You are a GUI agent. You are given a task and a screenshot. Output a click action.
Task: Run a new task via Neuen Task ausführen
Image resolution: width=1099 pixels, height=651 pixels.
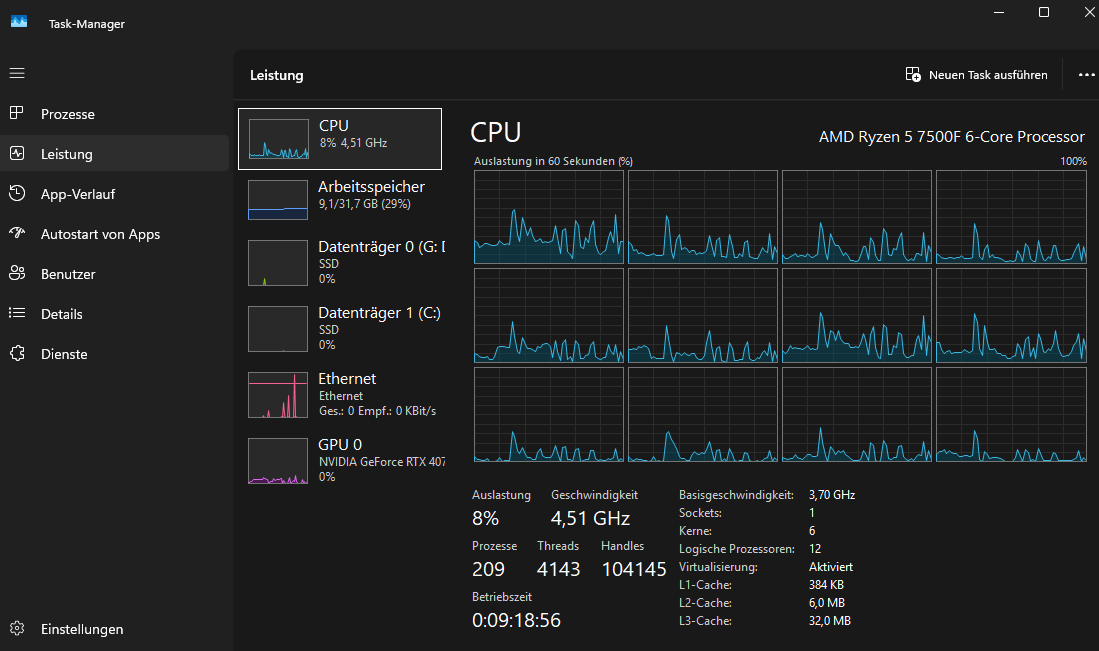click(x=976, y=74)
